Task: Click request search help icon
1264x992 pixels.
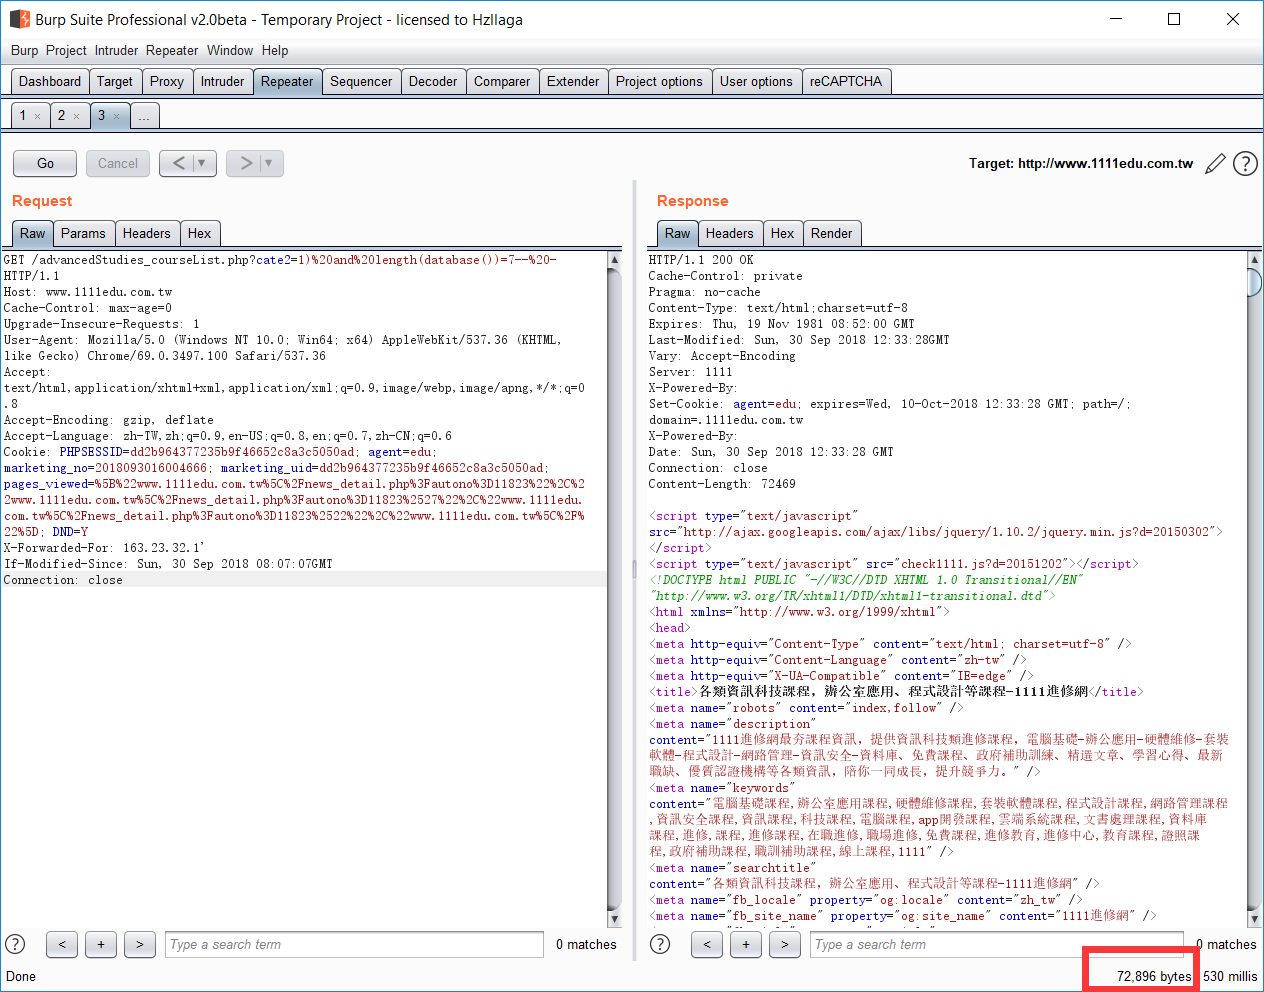Action: point(15,944)
